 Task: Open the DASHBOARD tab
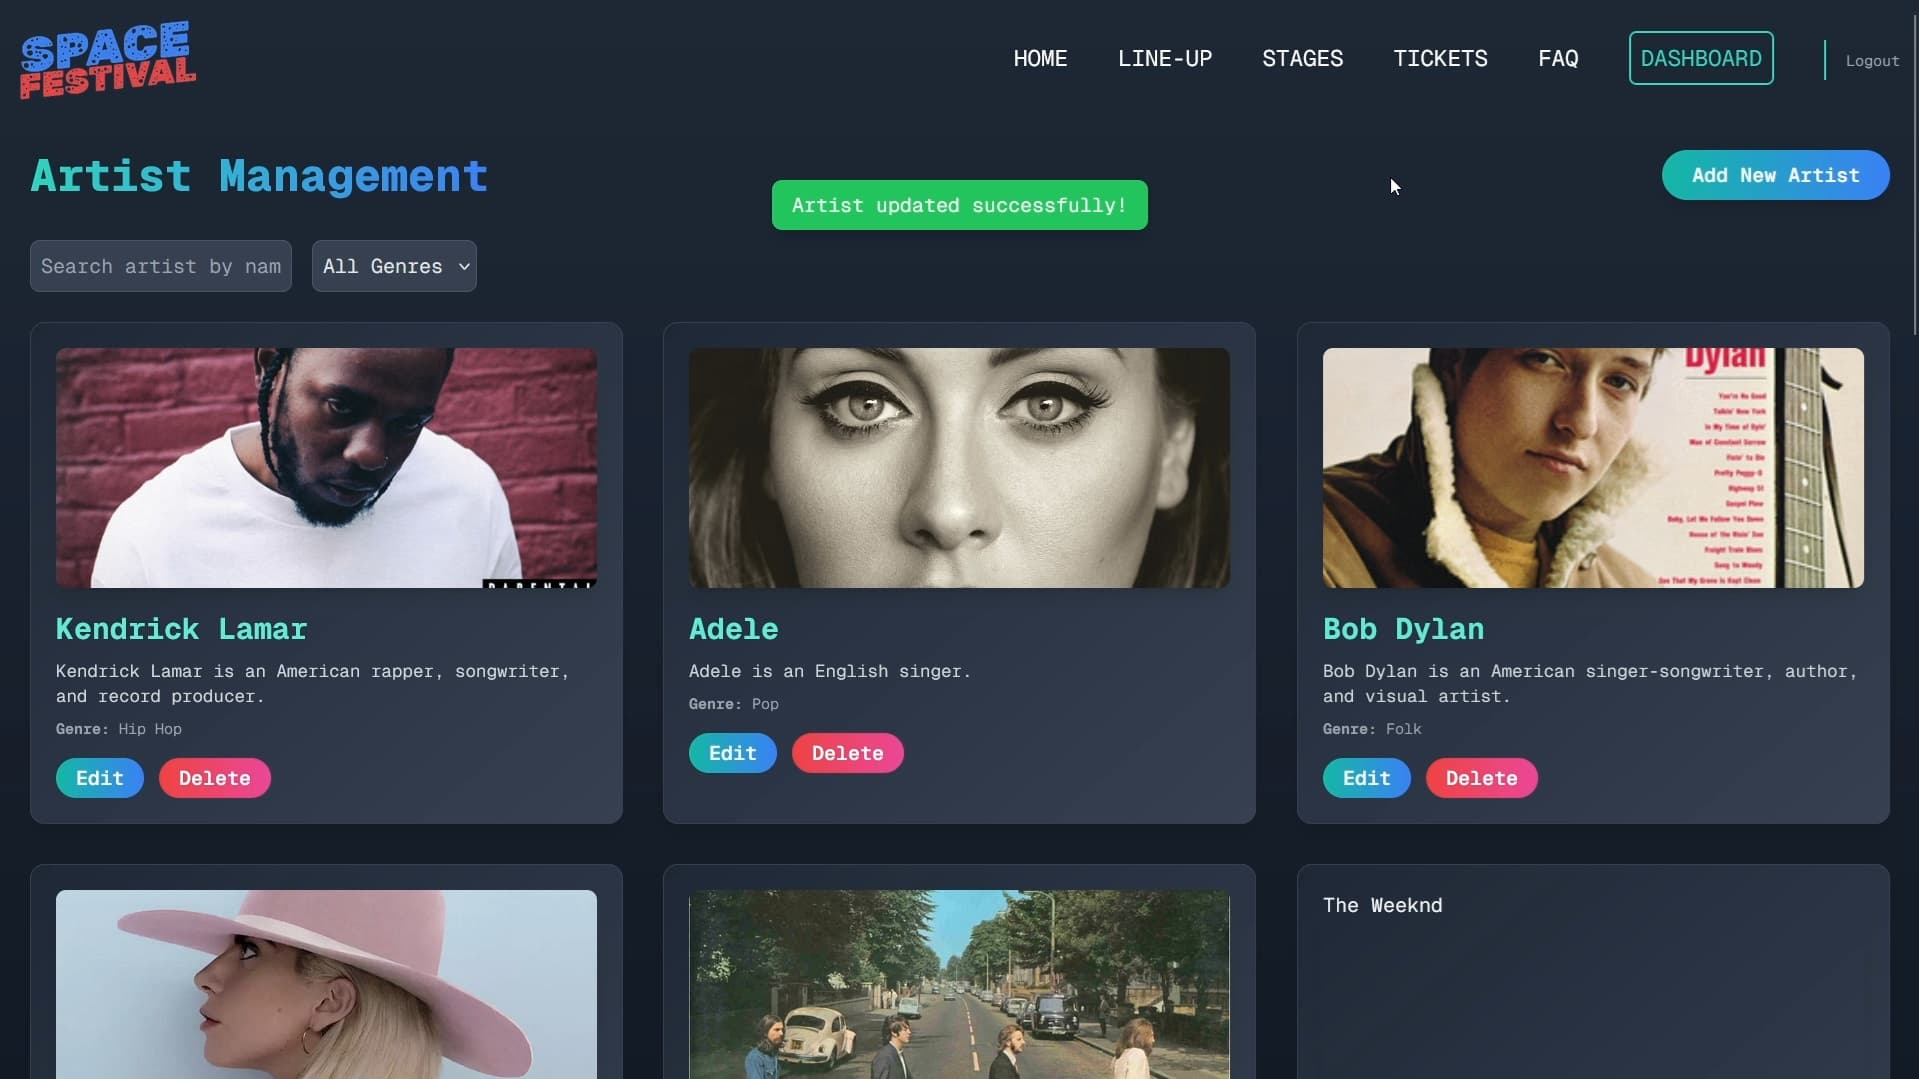click(1700, 59)
